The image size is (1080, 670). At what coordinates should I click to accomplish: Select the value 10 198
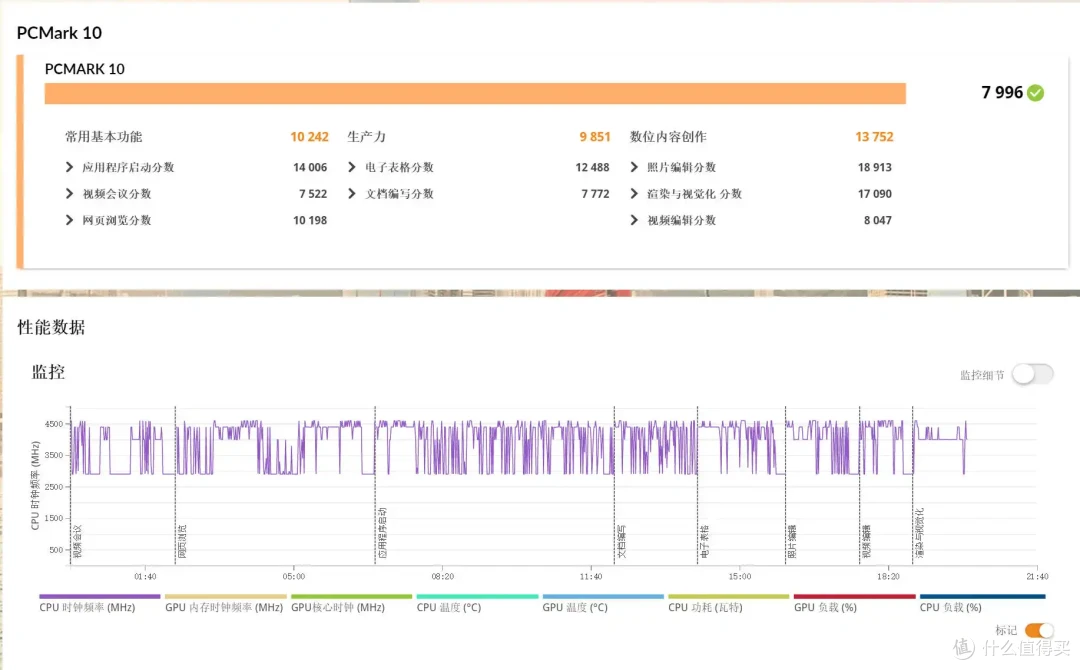(x=310, y=220)
